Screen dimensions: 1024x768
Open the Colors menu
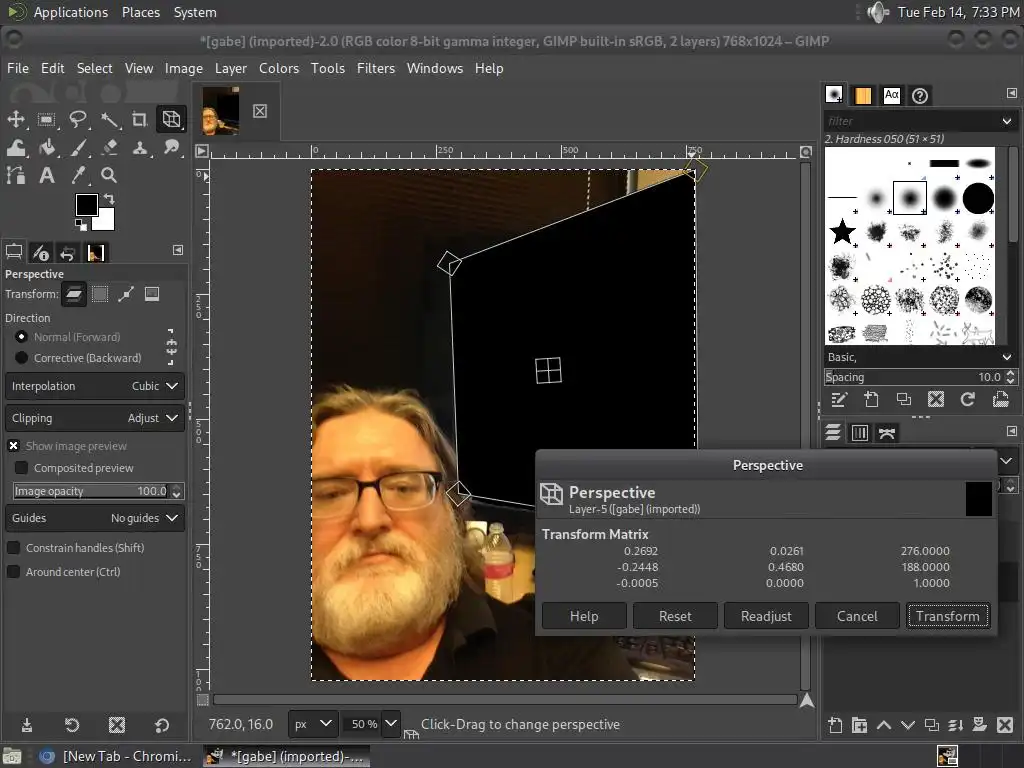tap(279, 68)
